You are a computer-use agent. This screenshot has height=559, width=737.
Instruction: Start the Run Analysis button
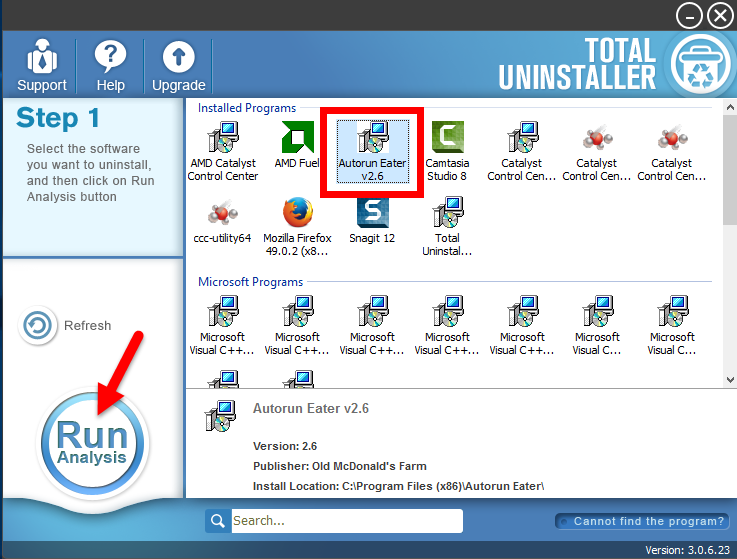pos(92,443)
